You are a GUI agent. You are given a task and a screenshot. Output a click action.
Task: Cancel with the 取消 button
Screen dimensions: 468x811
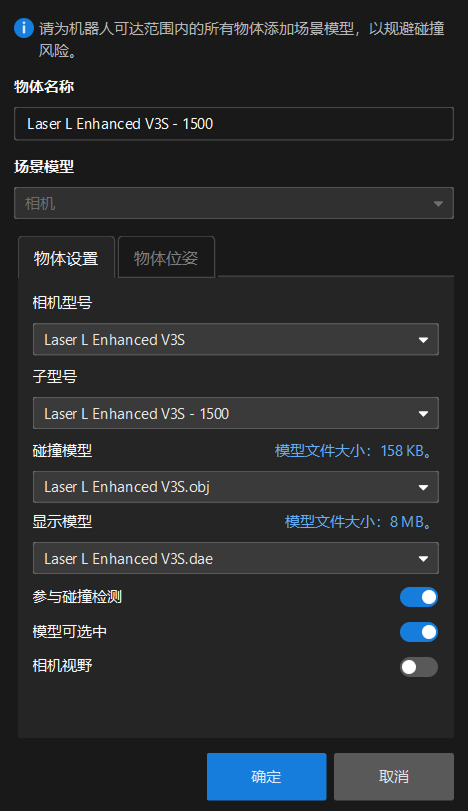(x=394, y=776)
